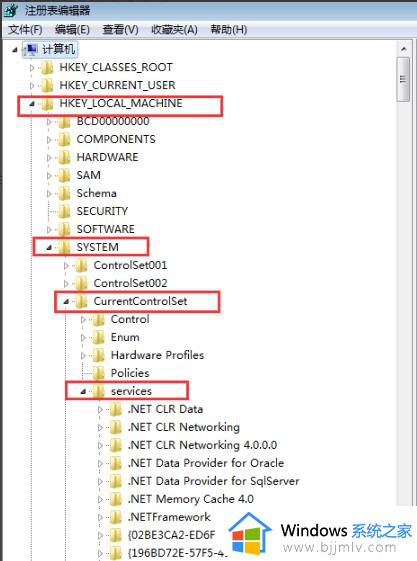Collapse the CurrentControlSet key arrow
The image size is (417, 561).
pyautogui.click(x=66, y=302)
